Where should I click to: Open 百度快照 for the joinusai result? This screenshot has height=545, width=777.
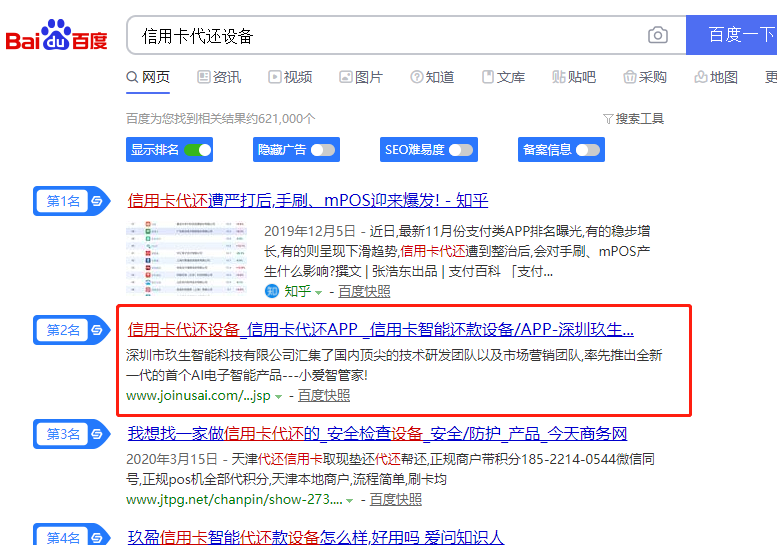[x=324, y=395]
